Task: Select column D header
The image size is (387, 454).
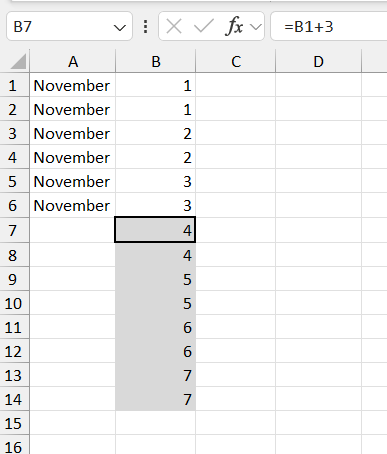Action: coord(318,61)
